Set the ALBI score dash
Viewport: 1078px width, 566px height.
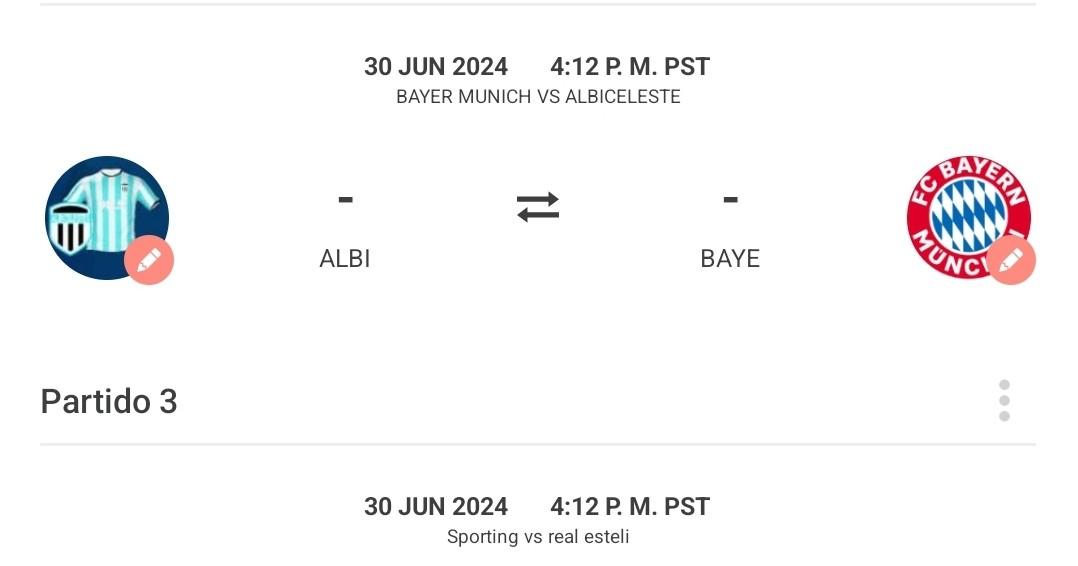coord(345,200)
